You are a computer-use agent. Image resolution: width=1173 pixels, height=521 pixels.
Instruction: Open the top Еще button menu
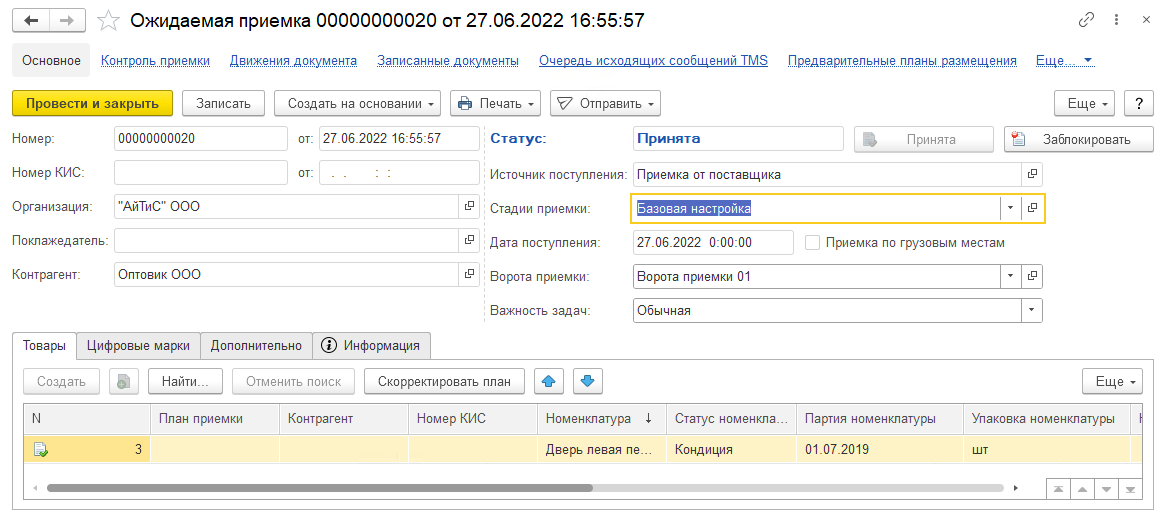click(1085, 104)
